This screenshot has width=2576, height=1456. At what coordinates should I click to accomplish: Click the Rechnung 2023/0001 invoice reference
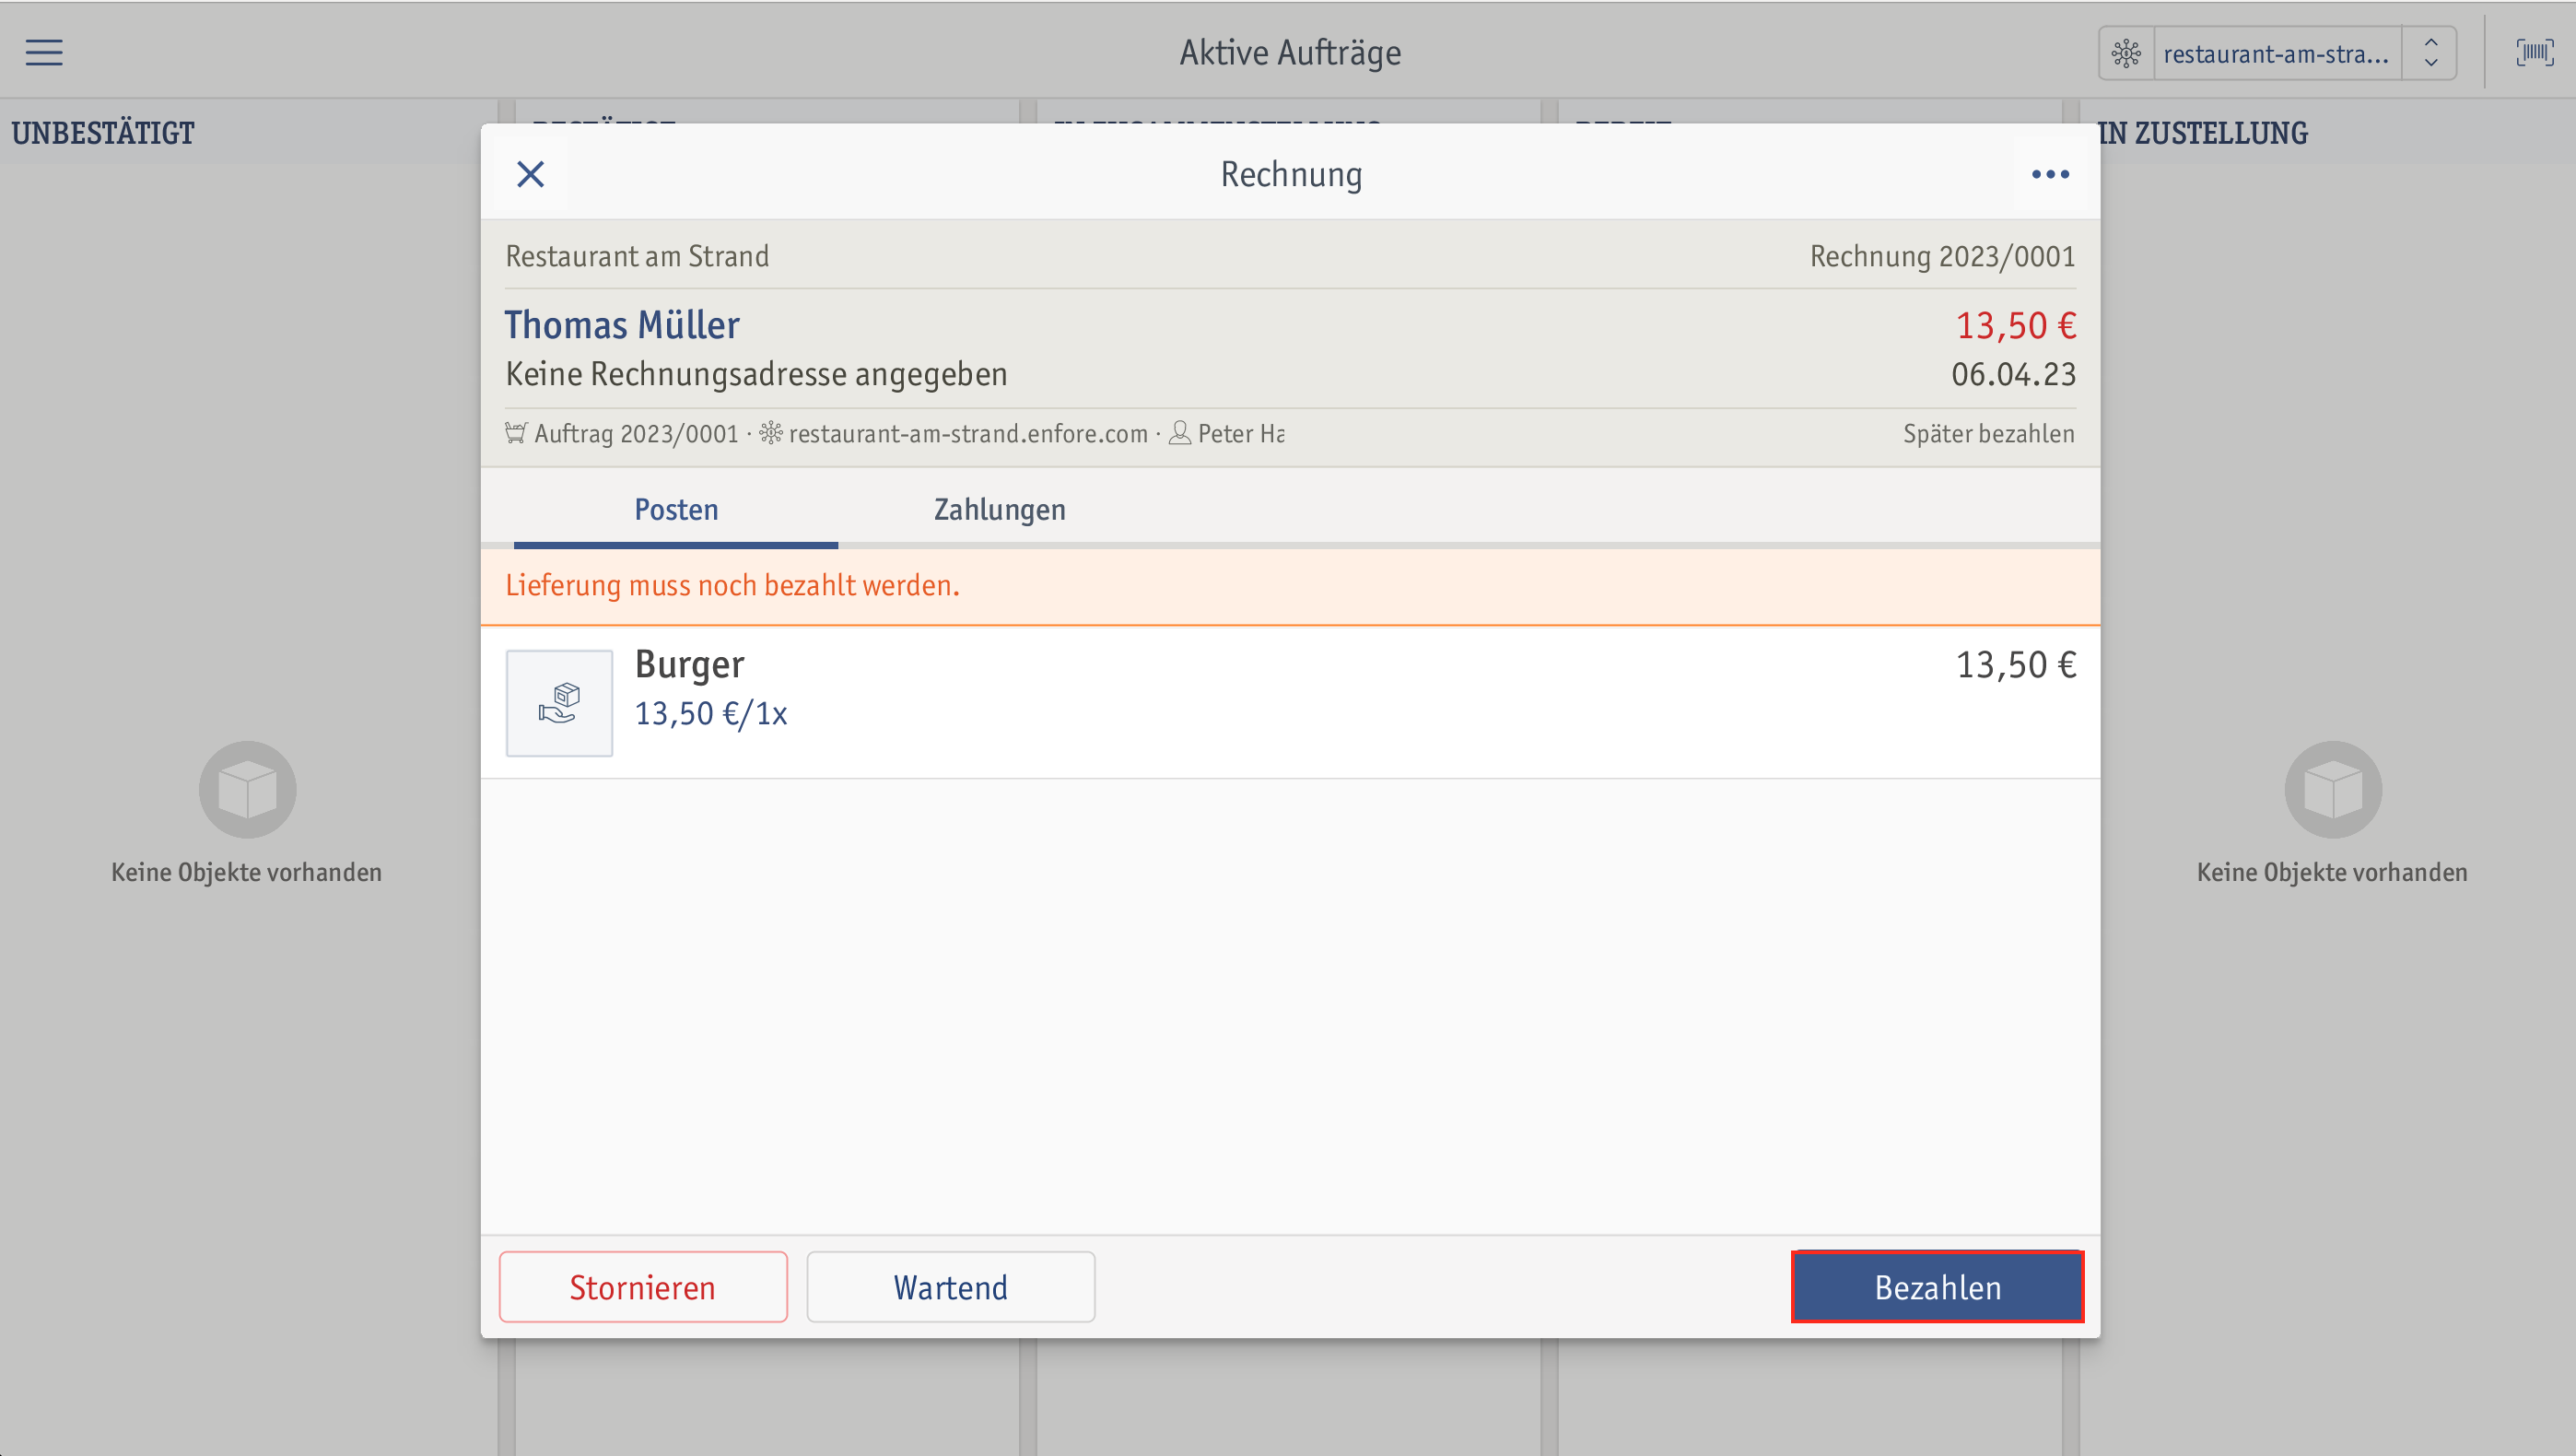(1941, 256)
